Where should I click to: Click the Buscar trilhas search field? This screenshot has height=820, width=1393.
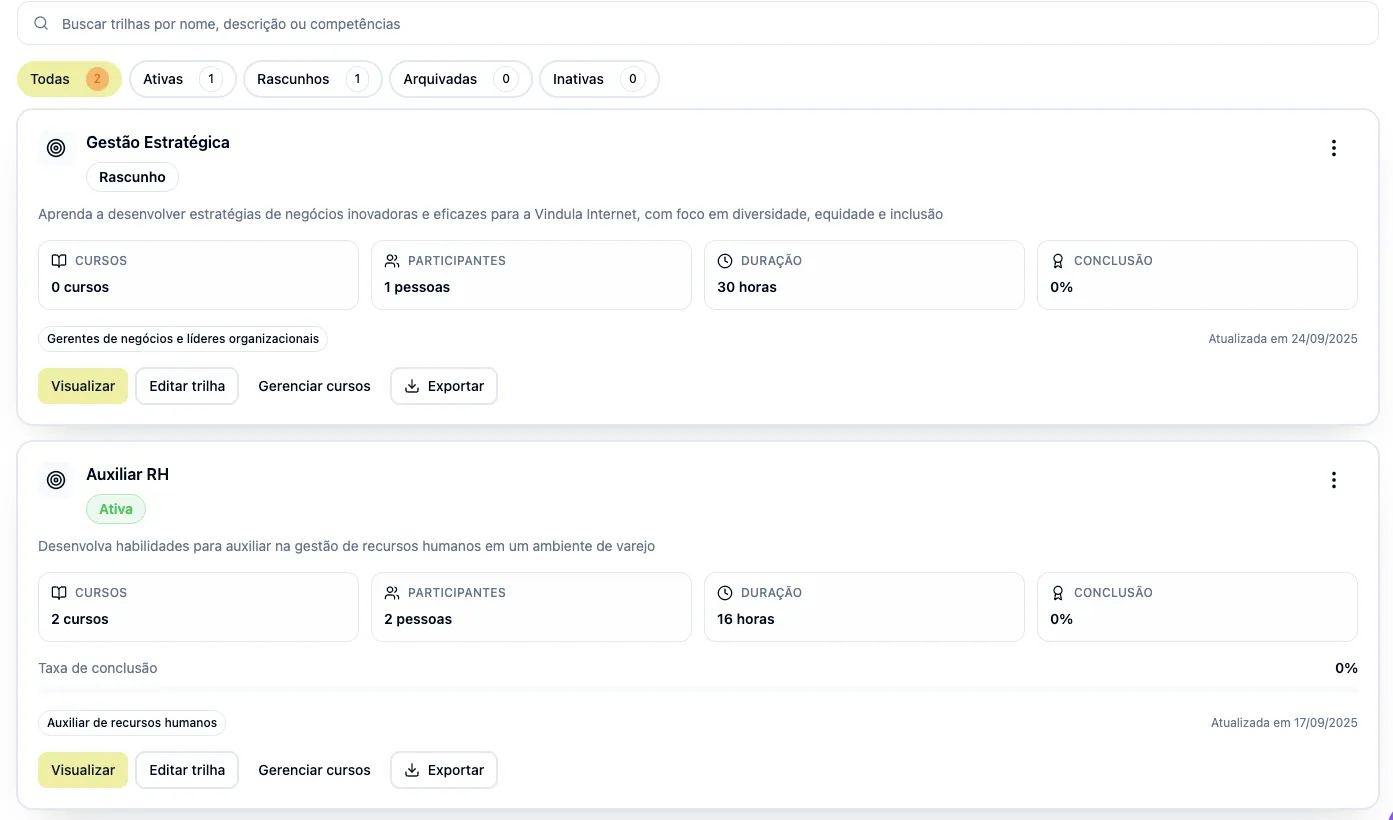700,23
